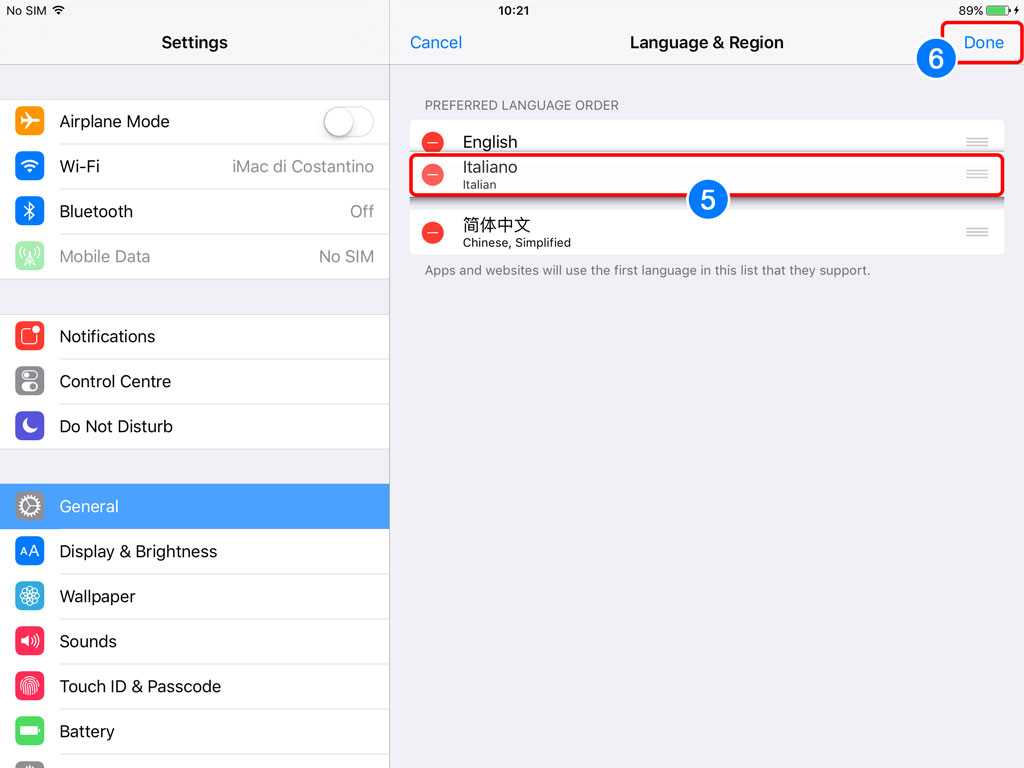Toggle the Airplane Mode switch
Viewport: 1024px width, 768px height.
click(x=348, y=121)
